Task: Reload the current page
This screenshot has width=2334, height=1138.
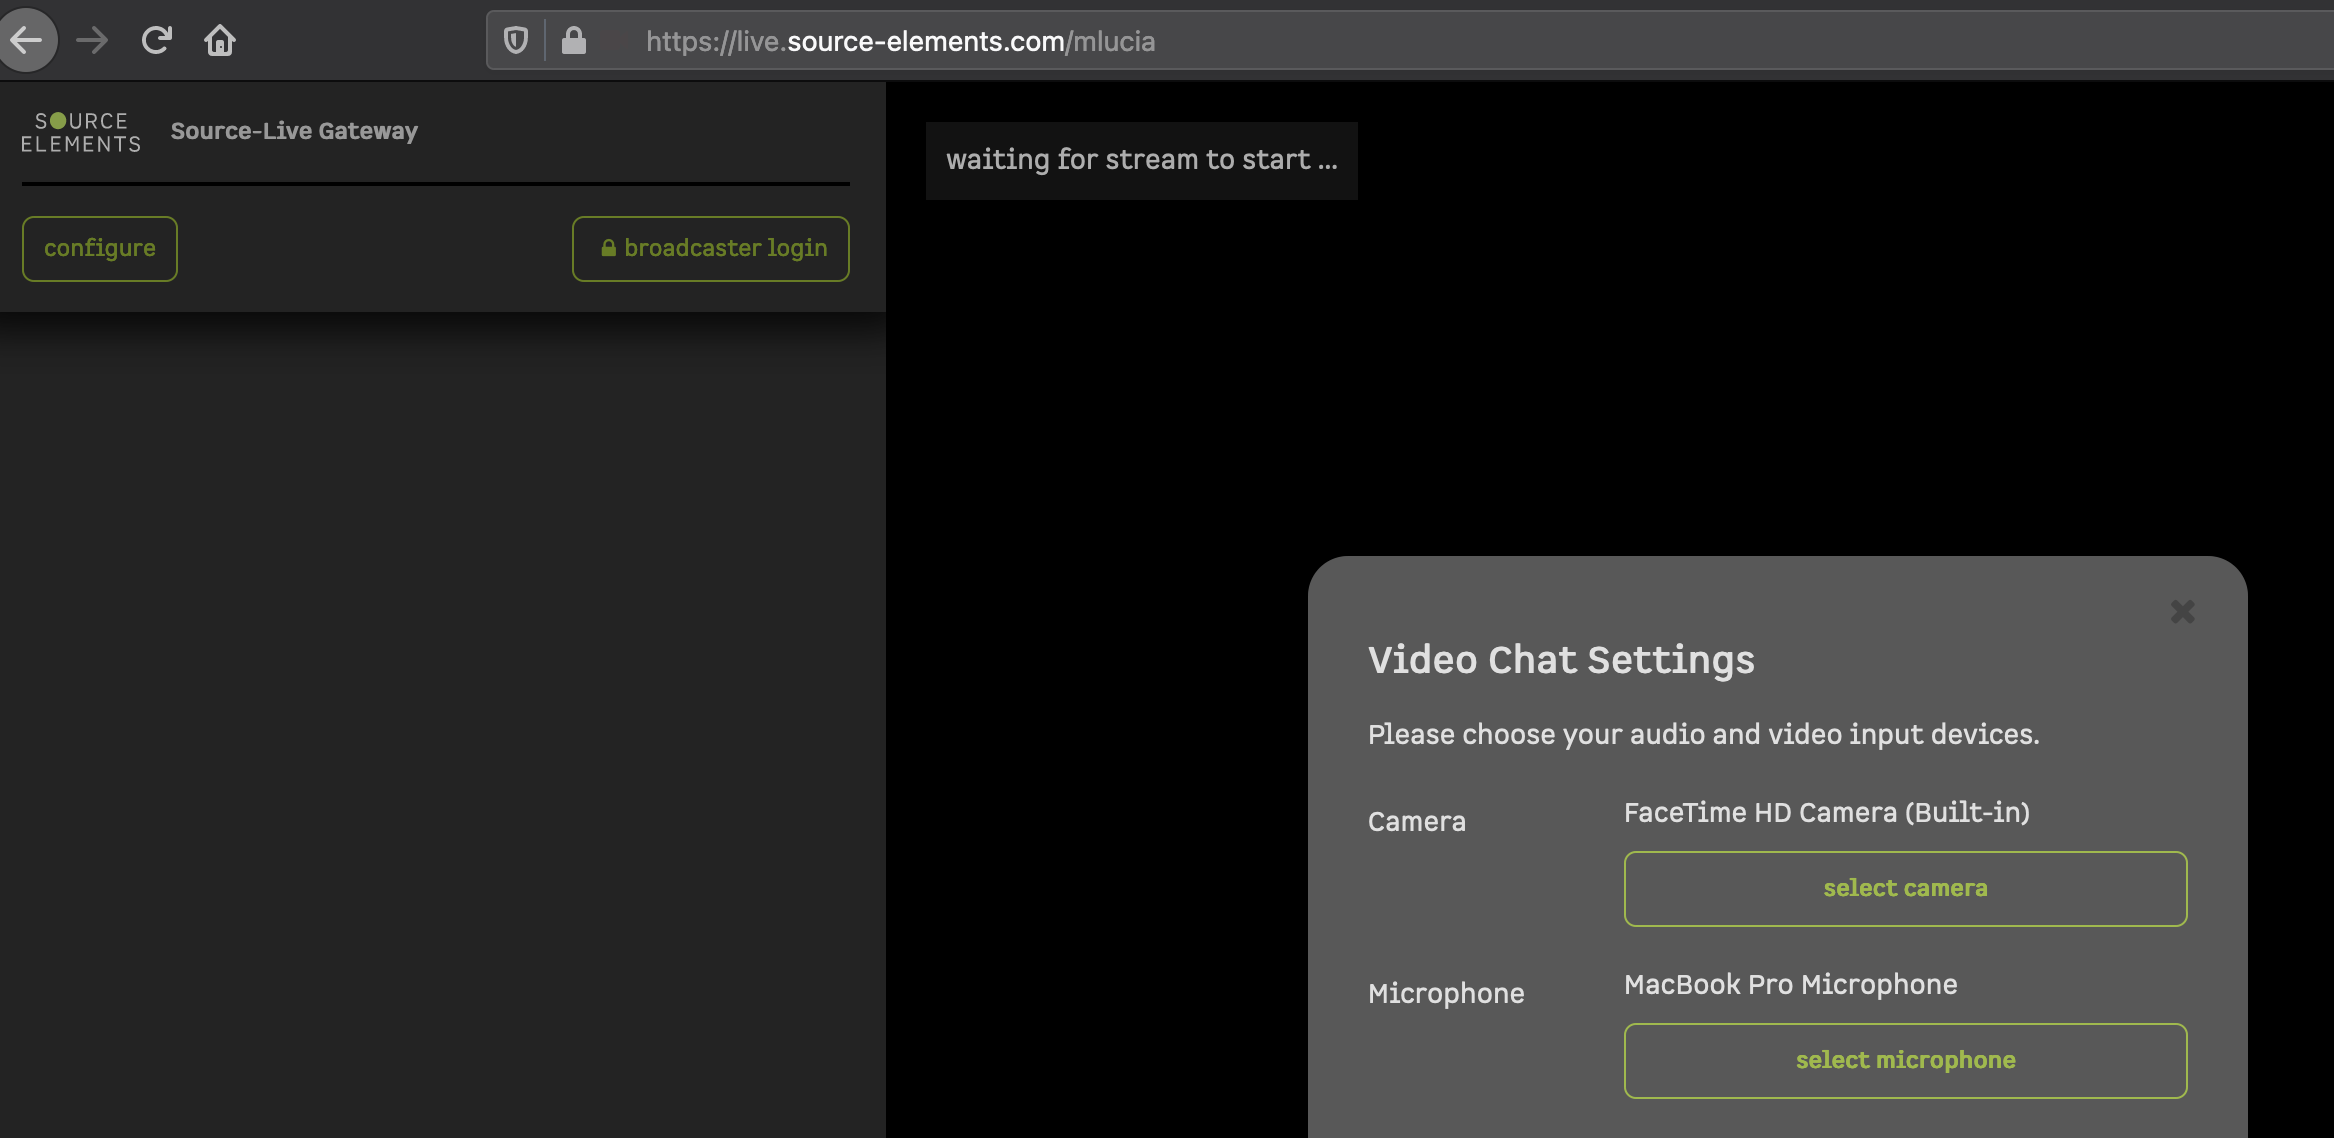Action: point(156,40)
